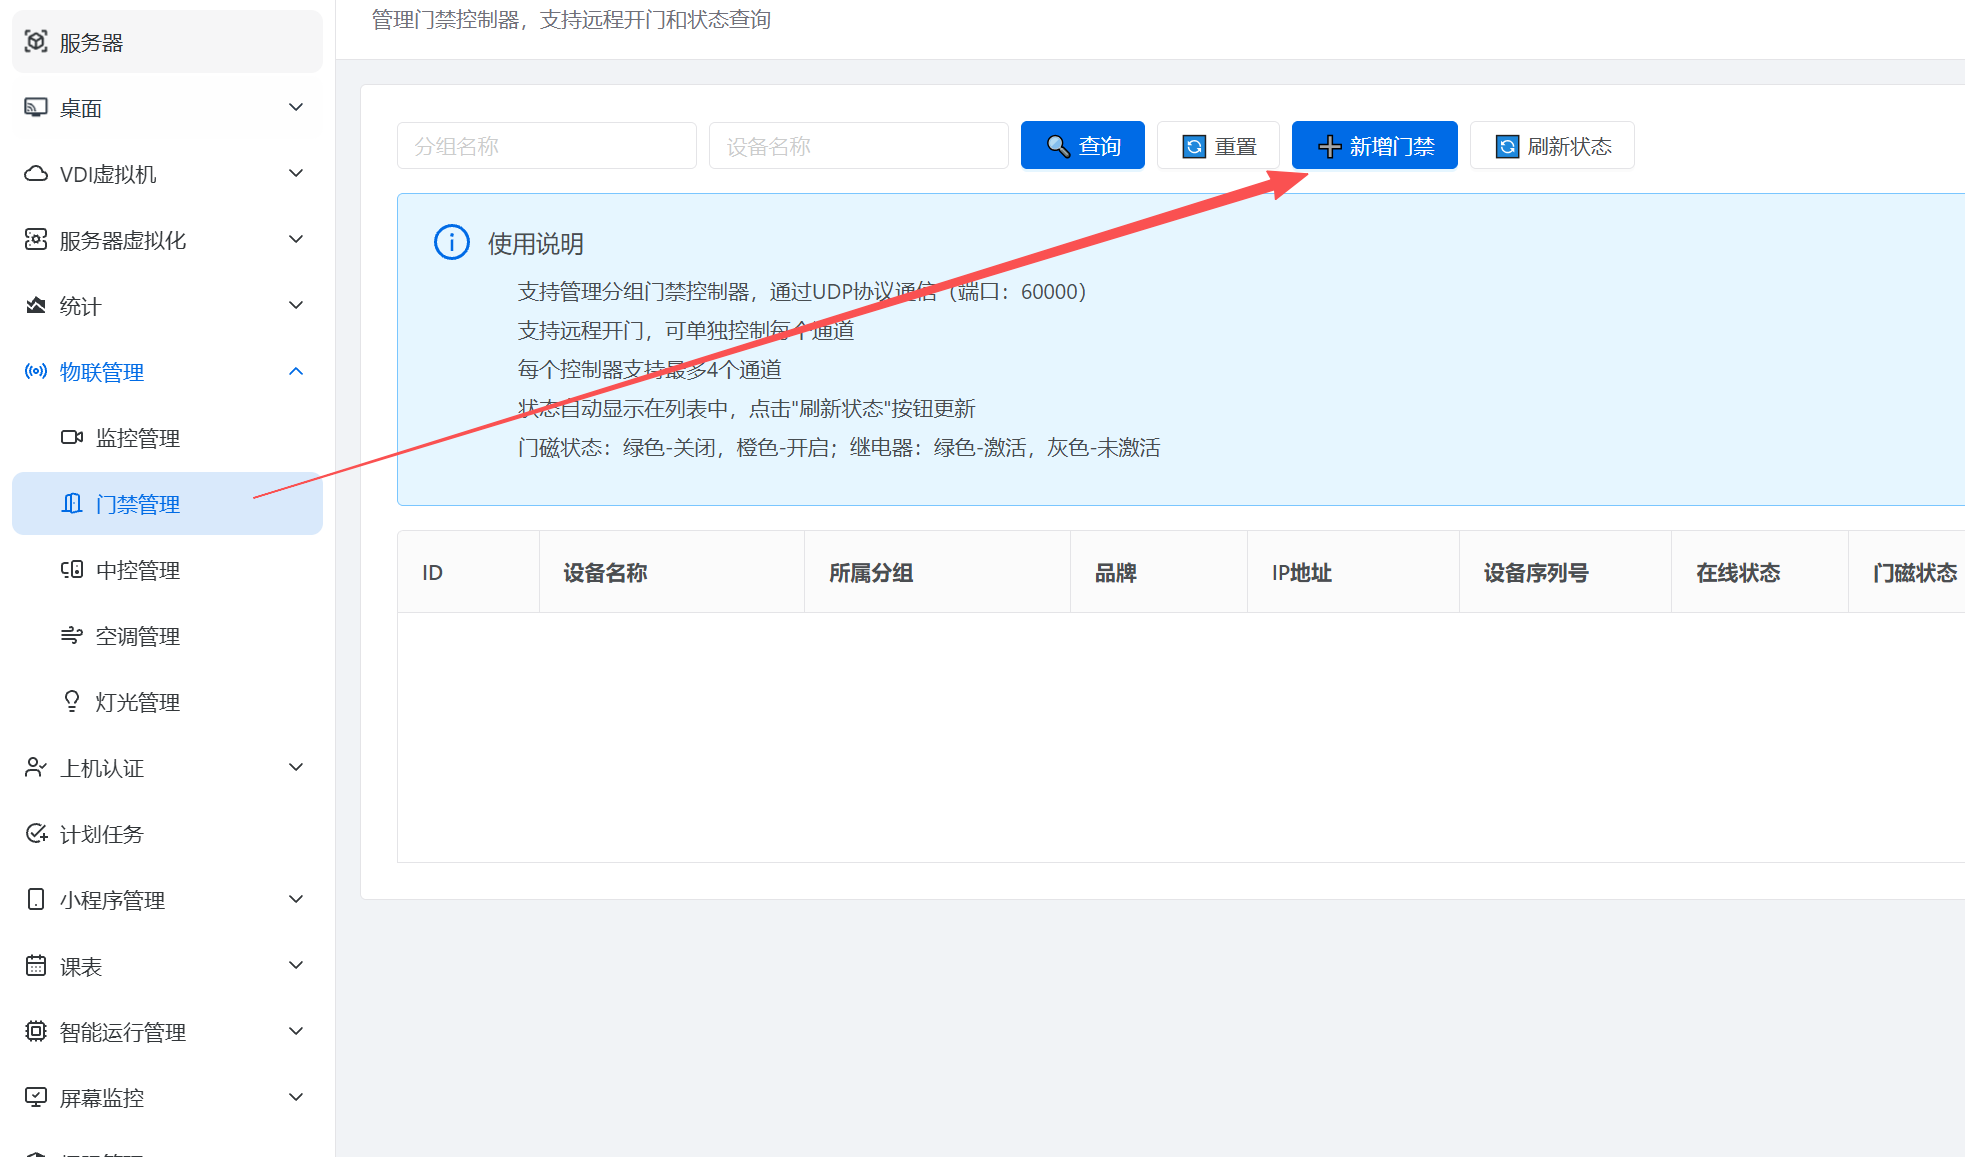Expand the 上机认证 submenu chevron
1965x1157 pixels.
tap(296, 768)
